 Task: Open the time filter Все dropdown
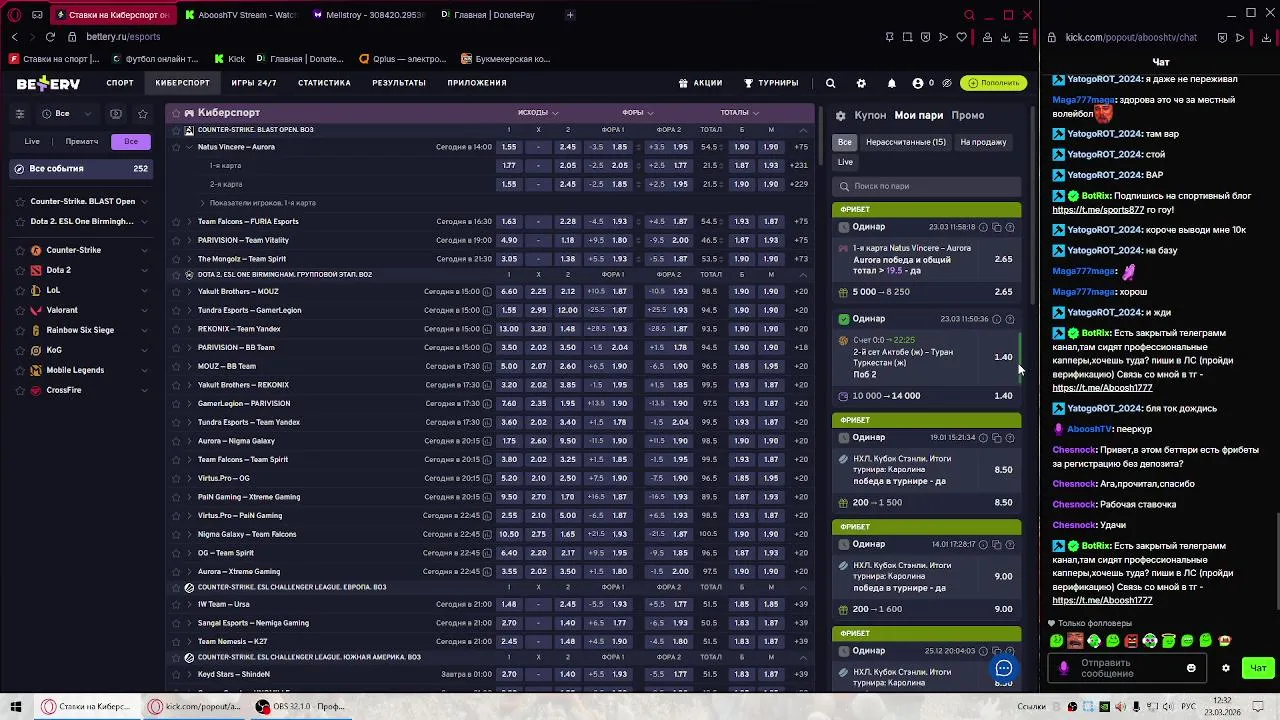(x=67, y=114)
